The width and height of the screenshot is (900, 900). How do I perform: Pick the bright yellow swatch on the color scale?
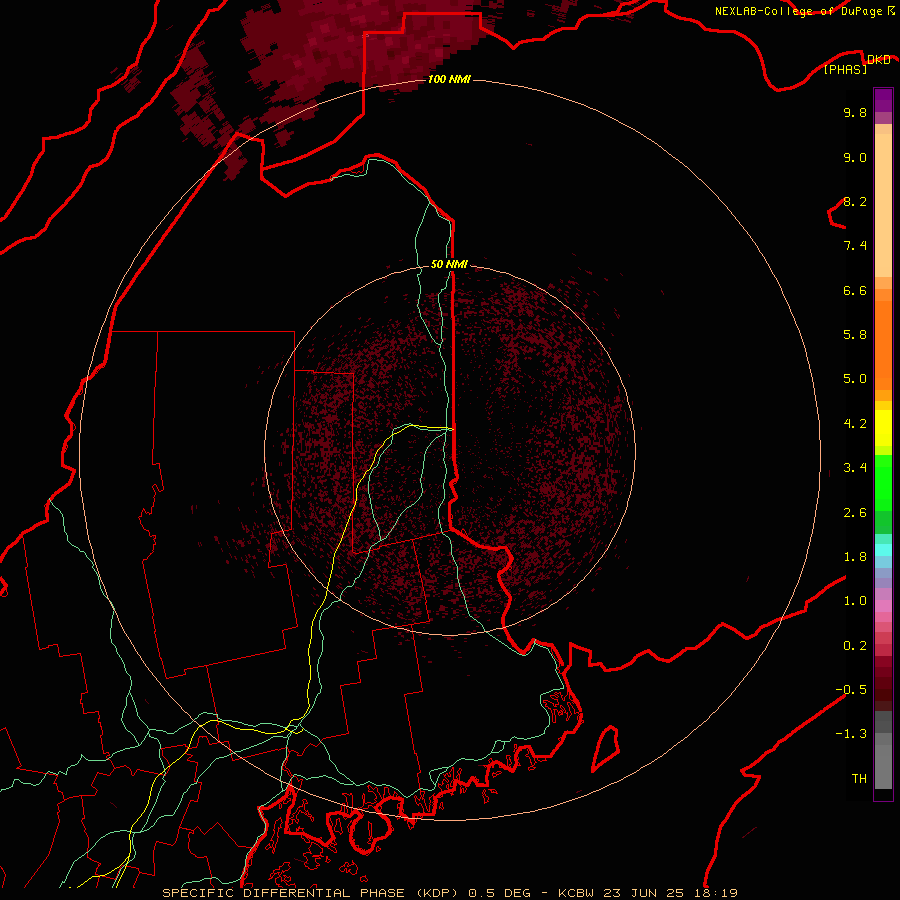pos(883,428)
